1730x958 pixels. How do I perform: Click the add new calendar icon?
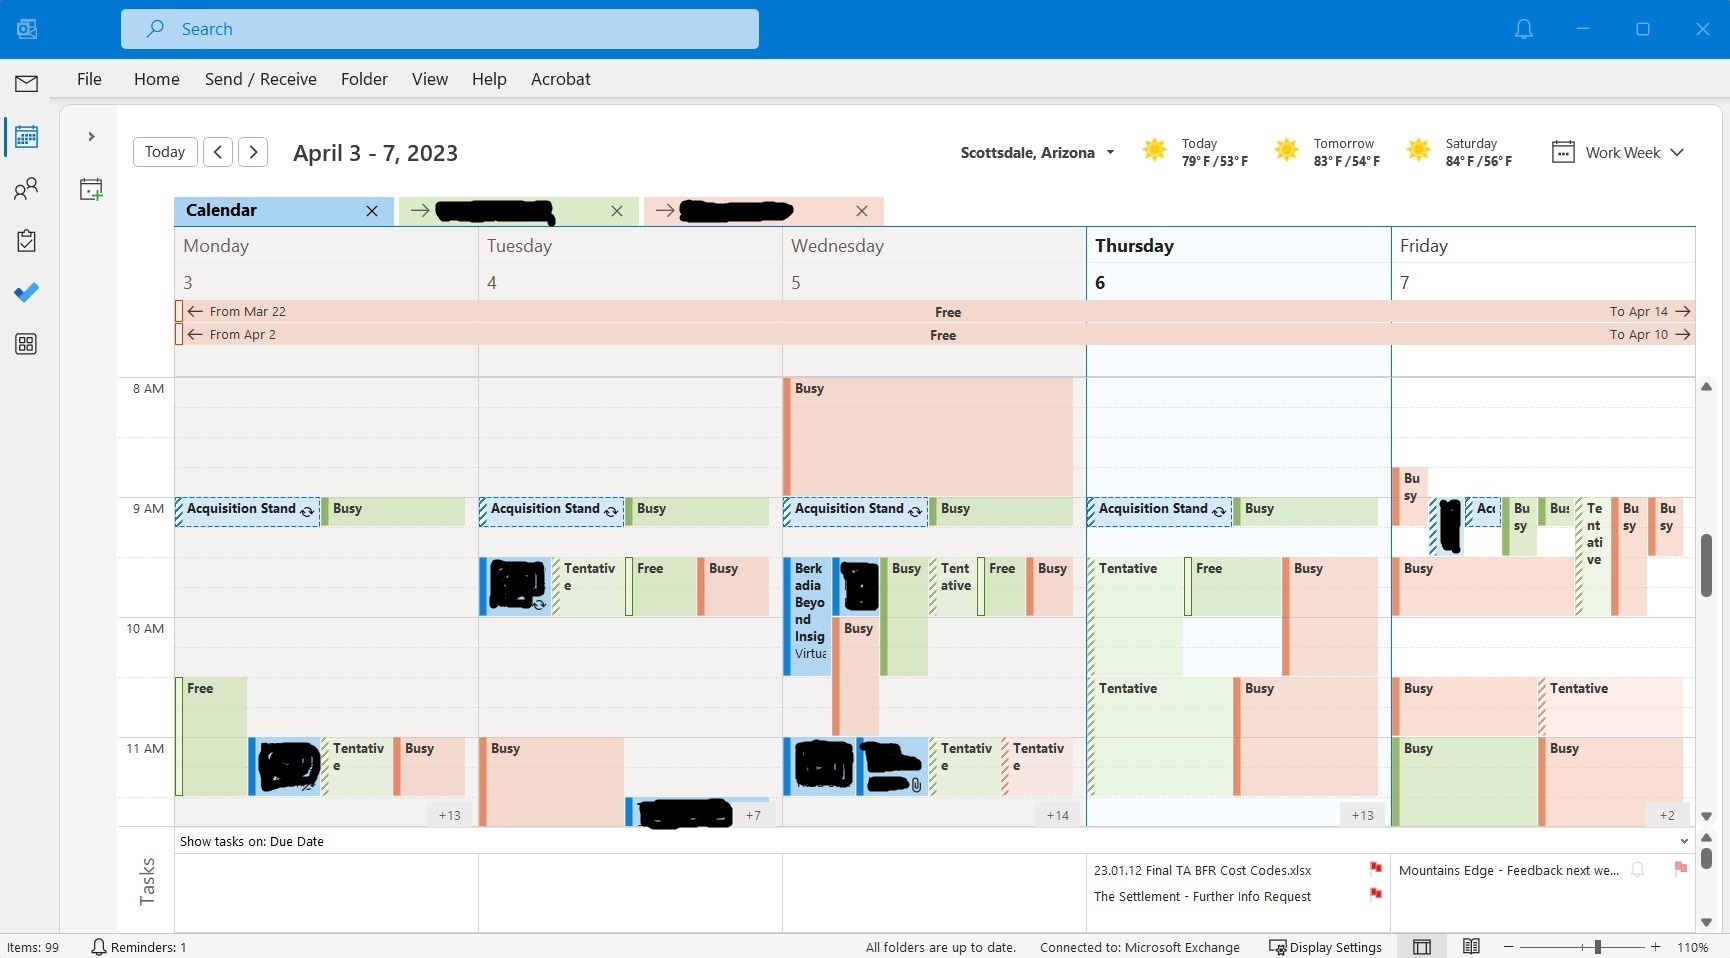click(91, 189)
